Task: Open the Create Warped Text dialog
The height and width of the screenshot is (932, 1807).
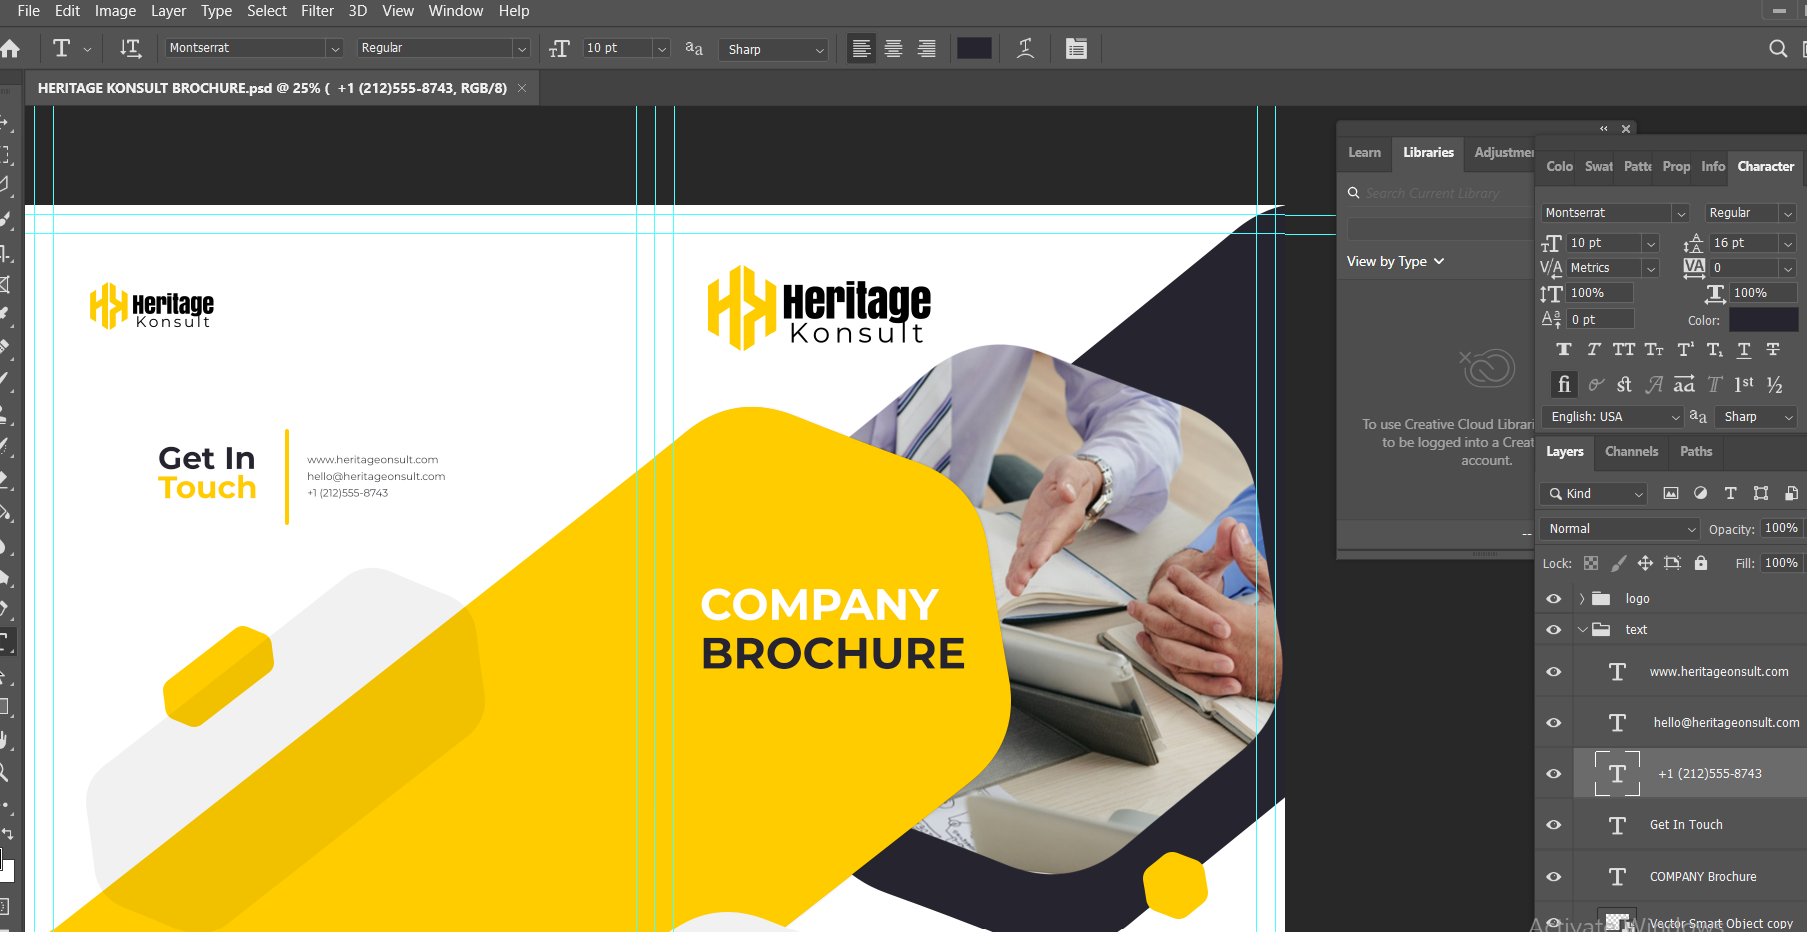Action: 1025,49
